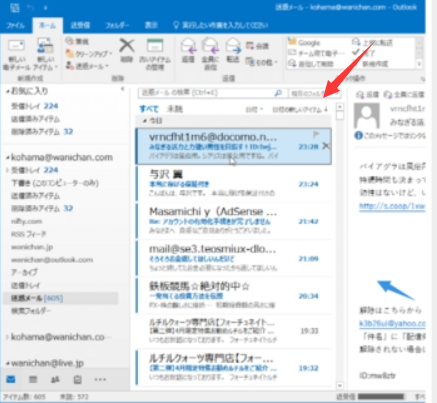Collapse the wanichan@live.jp account

click(7, 363)
